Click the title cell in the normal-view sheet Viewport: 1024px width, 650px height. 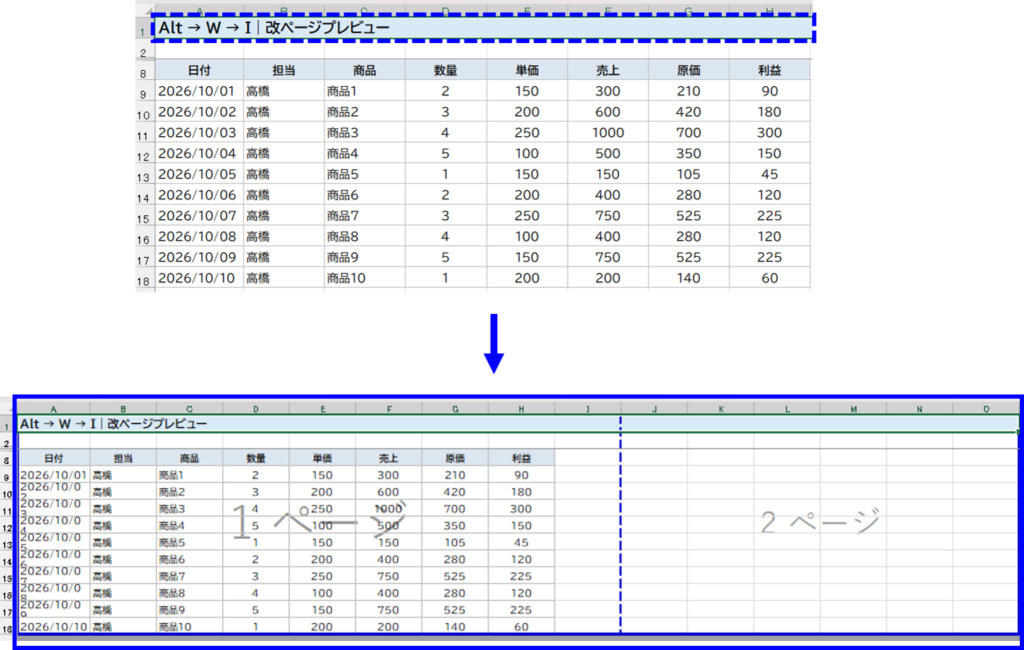tap(484, 28)
